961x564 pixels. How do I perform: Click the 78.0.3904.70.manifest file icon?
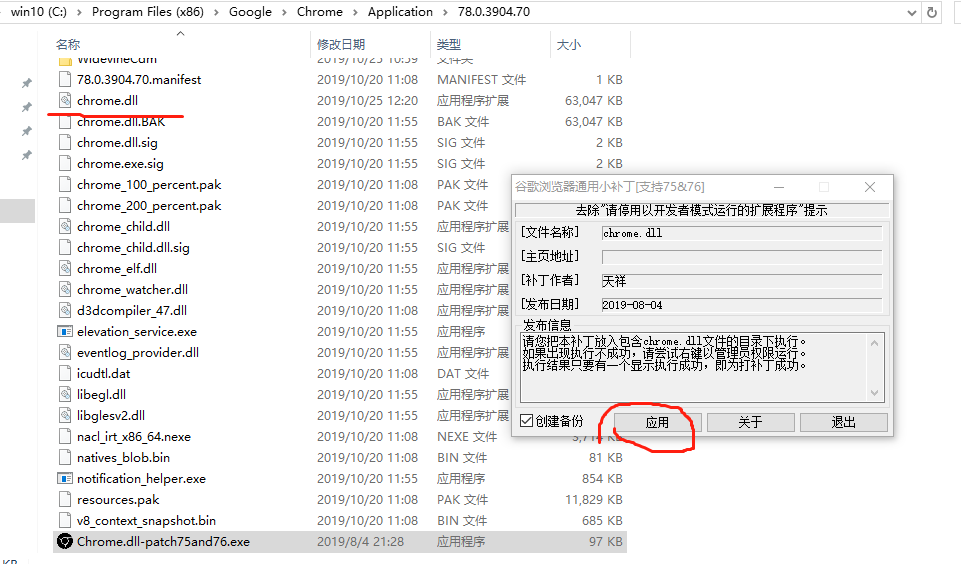coord(65,79)
